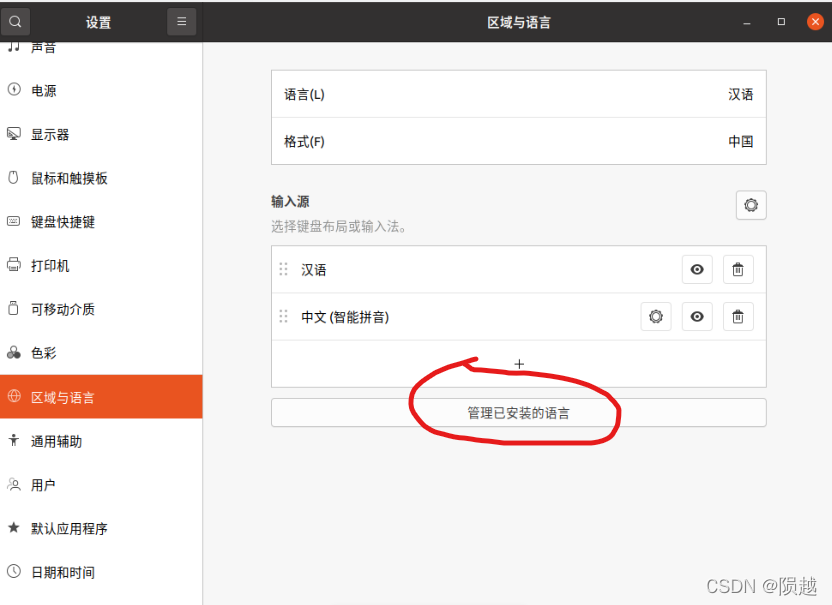Viewport: 832px width, 605px height.
Task: Select 鼠标和触摸板 in sidebar
Action: point(101,178)
